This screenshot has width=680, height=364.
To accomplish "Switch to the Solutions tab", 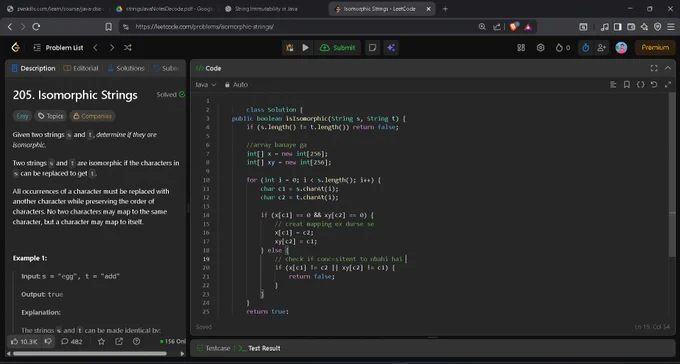I will [126, 68].
